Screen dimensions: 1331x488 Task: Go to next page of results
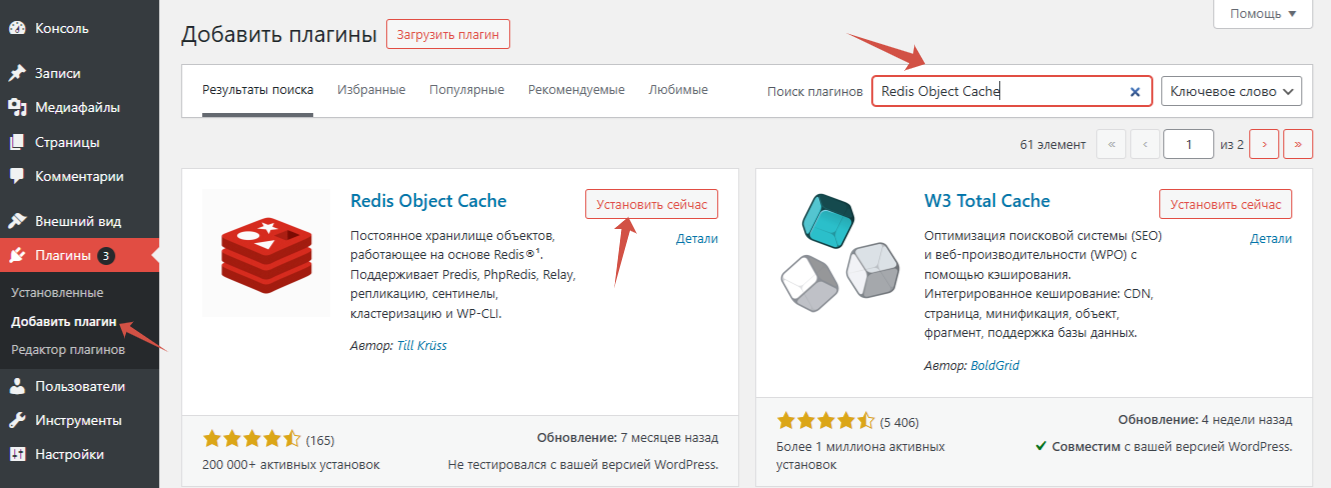pos(1264,144)
